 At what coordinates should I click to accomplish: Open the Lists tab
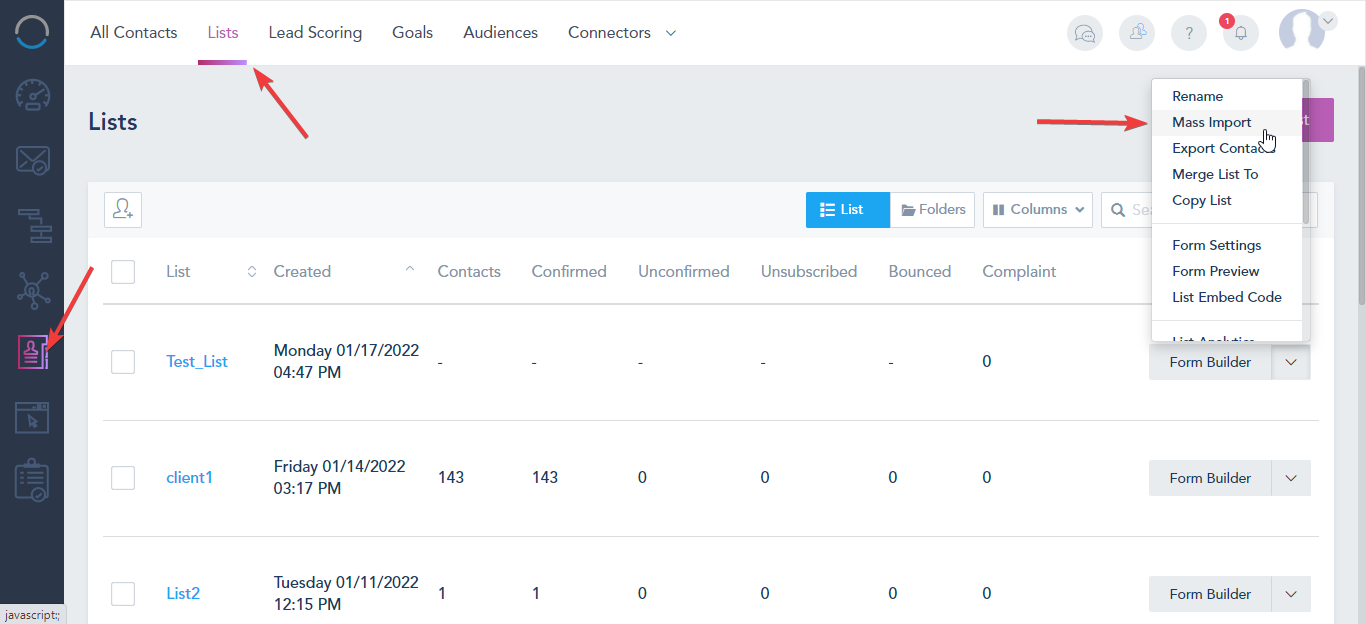pyautogui.click(x=223, y=33)
